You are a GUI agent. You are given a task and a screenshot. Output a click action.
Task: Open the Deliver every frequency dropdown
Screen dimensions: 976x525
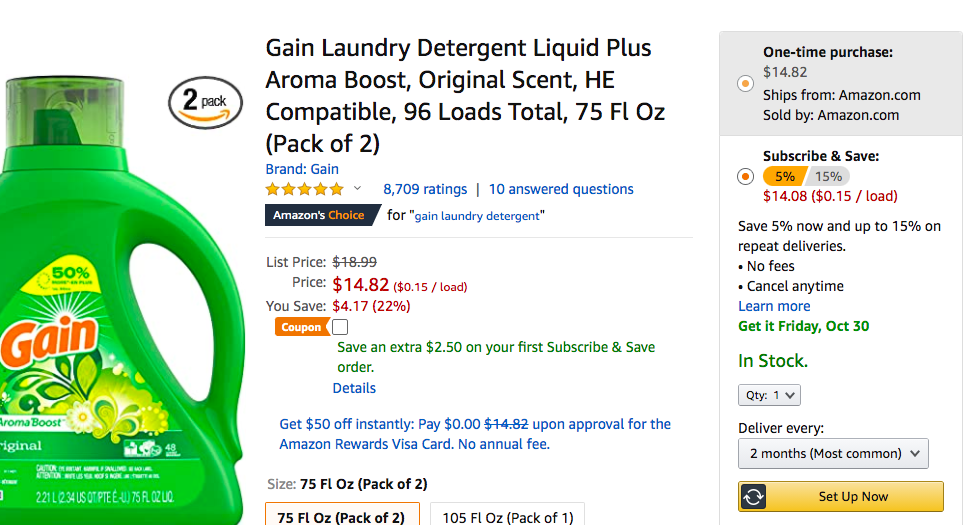tap(833, 453)
